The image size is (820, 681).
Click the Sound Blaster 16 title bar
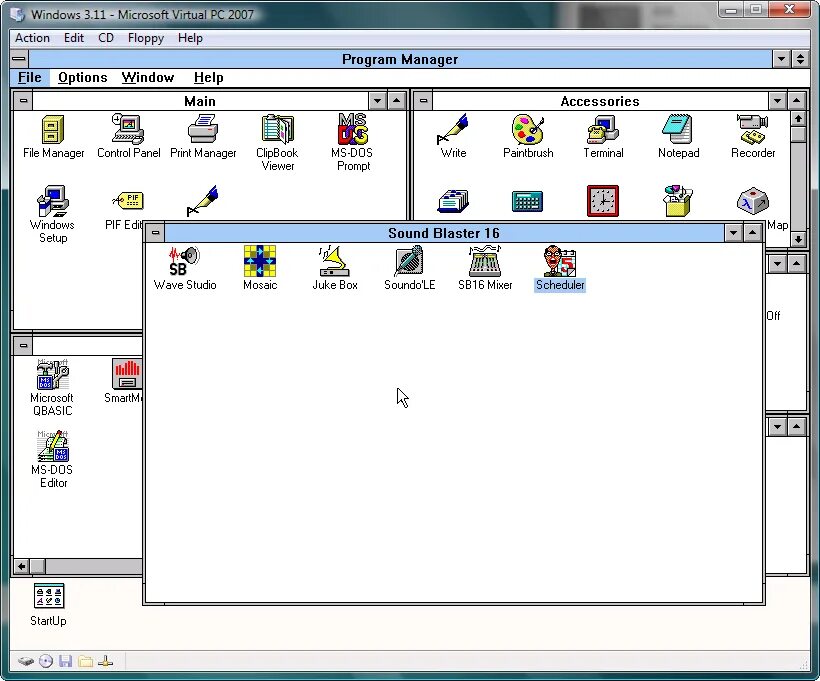pos(444,233)
